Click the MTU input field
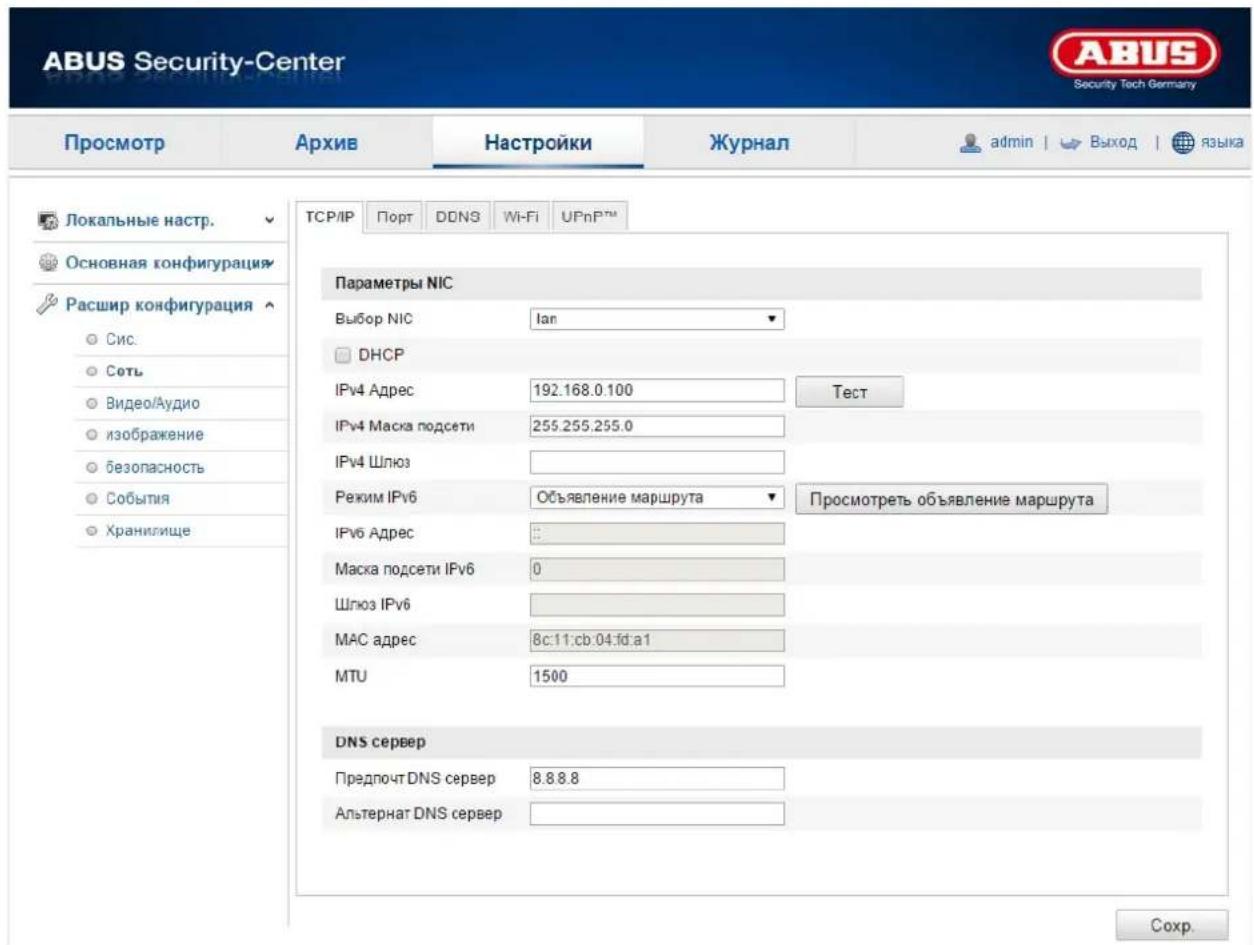 656,676
